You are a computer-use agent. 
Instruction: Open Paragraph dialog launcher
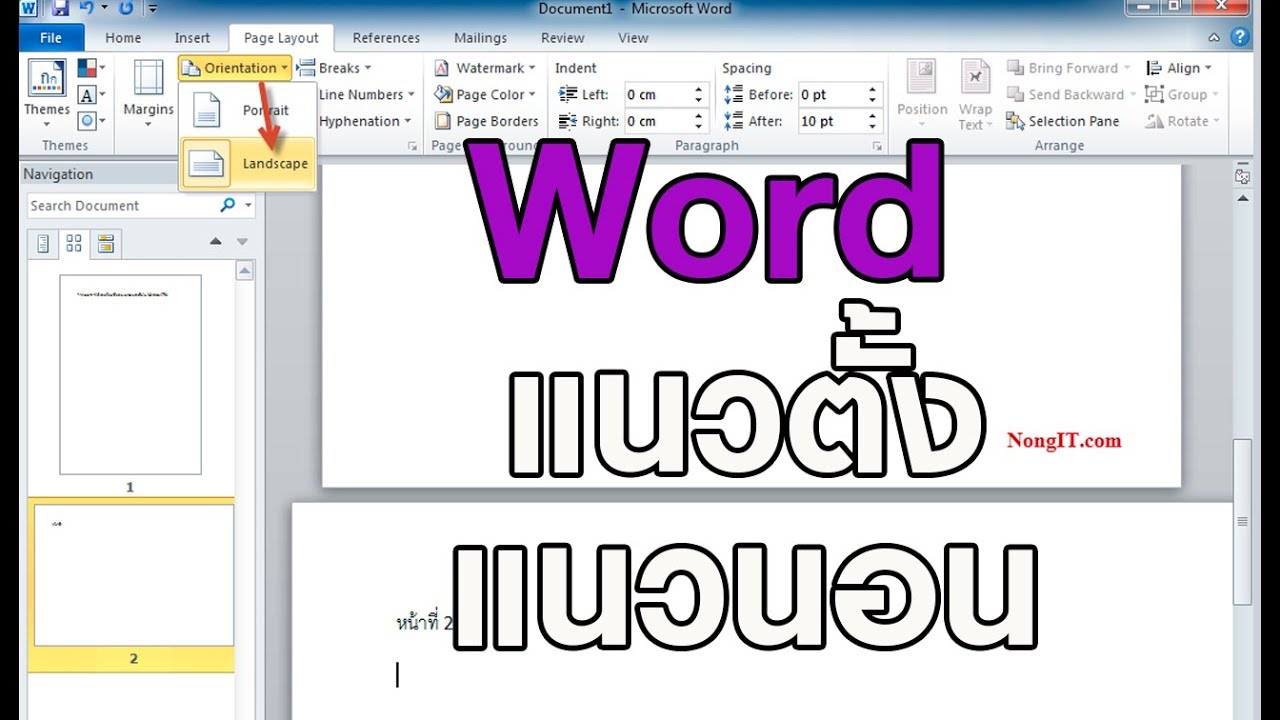pos(877,146)
